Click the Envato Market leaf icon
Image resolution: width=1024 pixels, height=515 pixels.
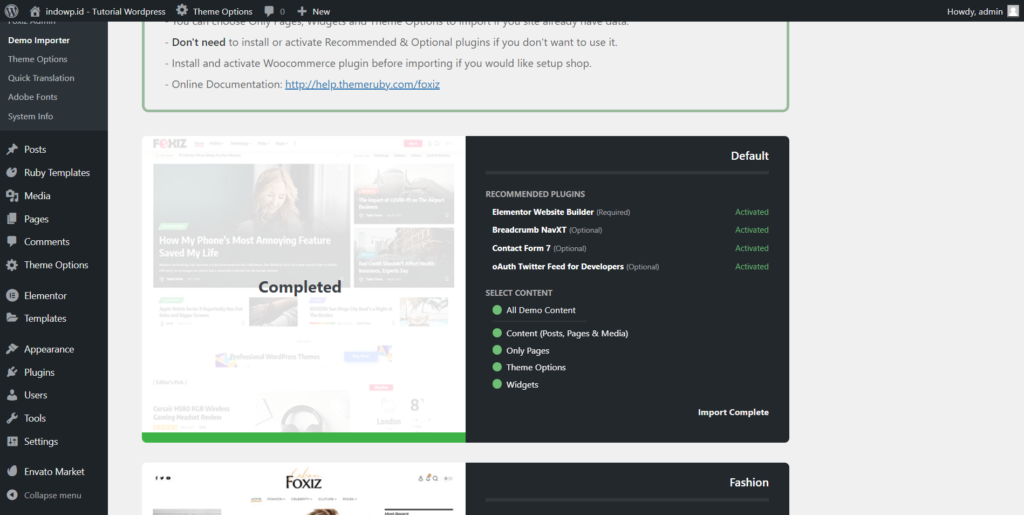coord(12,471)
